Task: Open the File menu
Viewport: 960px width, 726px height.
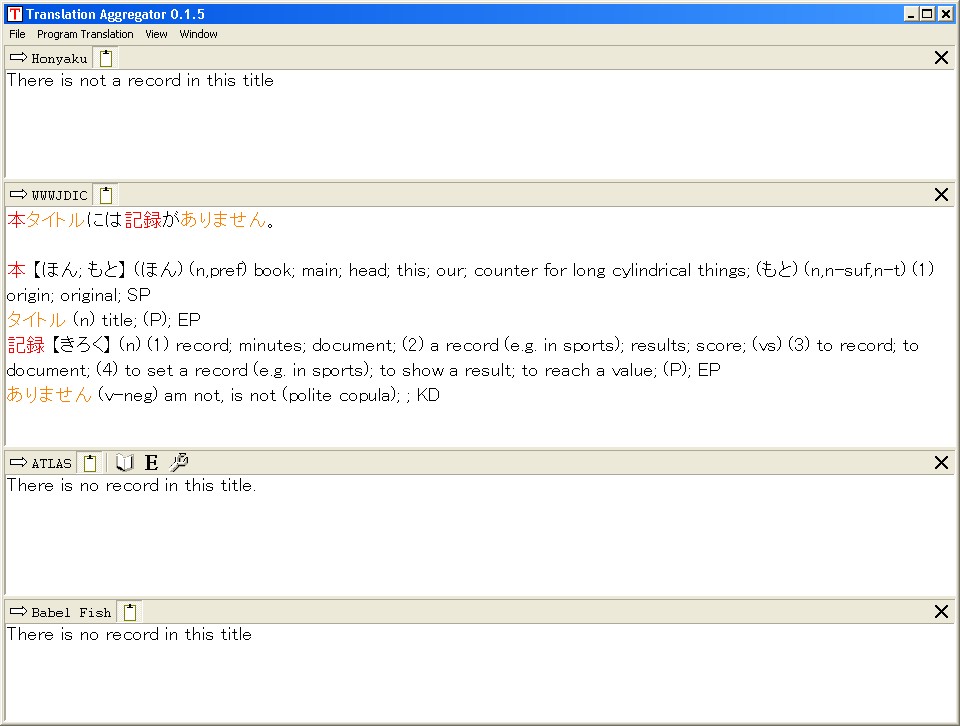Action: coord(17,34)
